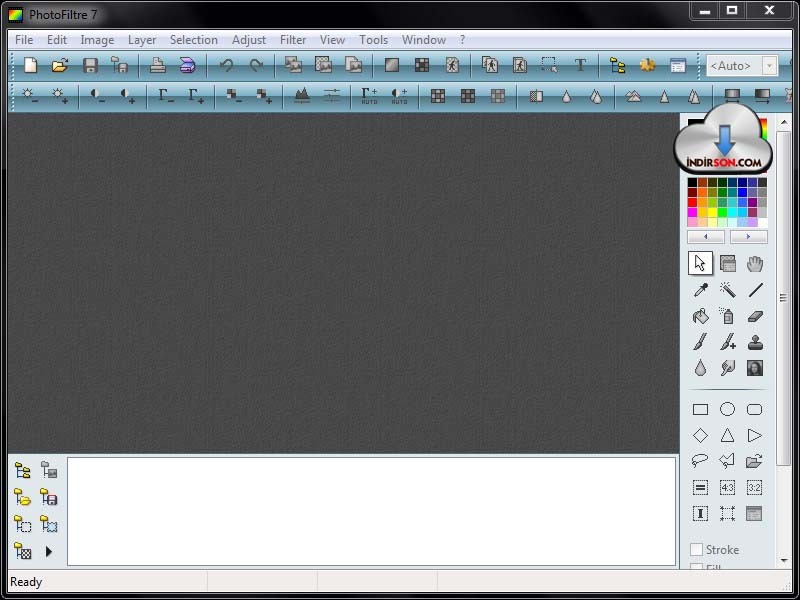Save the image using the floppy disk icon

[x=90, y=65]
